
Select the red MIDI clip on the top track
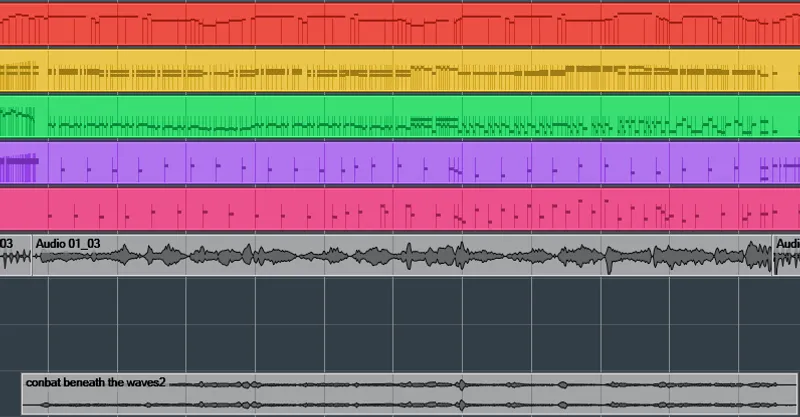coord(400,30)
